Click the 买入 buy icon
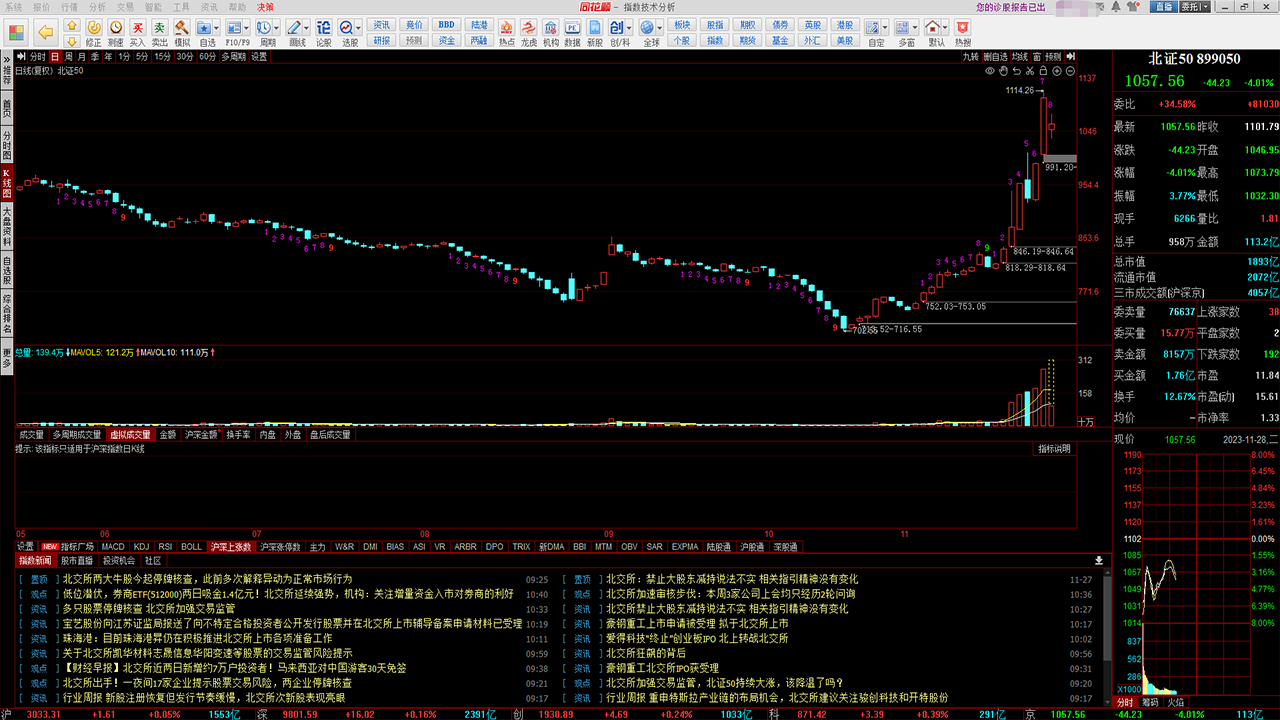This screenshot has height=720, width=1280. (x=137, y=28)
